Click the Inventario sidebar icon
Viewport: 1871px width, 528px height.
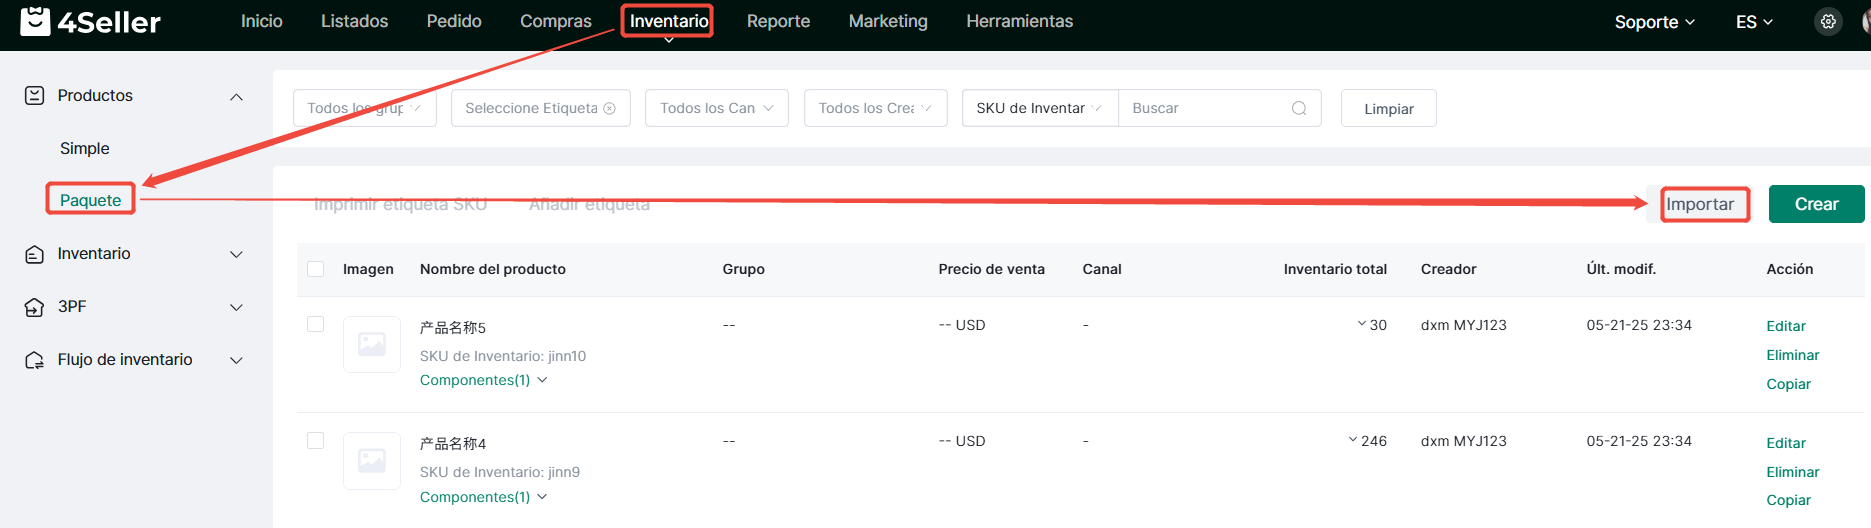click(x=34, y=254)
